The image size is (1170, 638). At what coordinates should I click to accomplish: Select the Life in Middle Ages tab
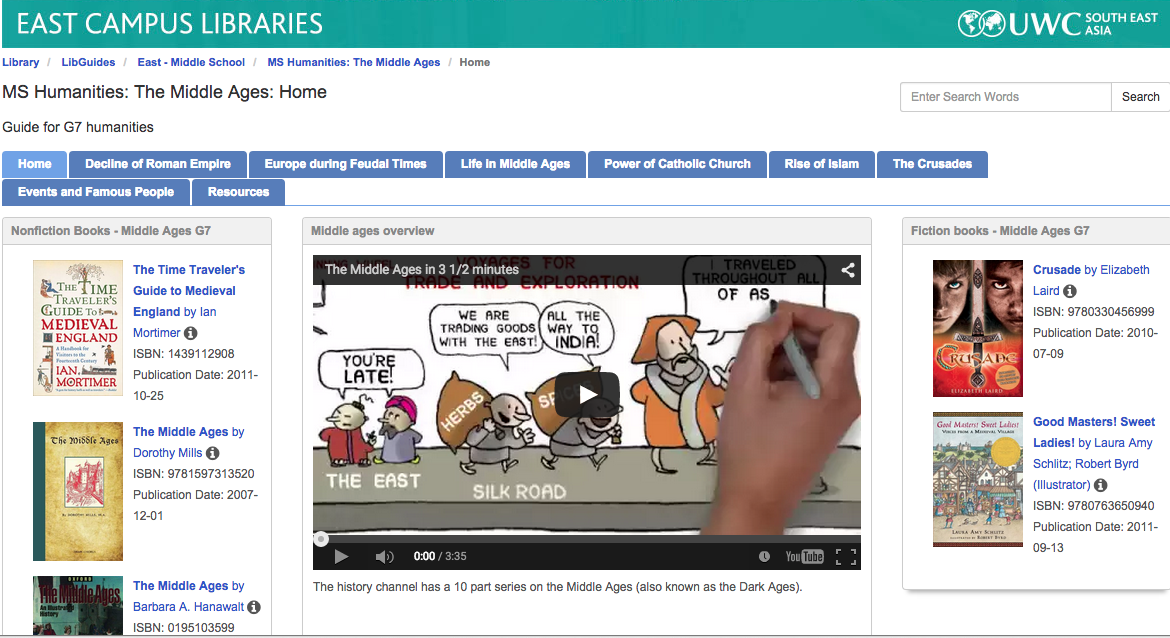tap(515, 164)
